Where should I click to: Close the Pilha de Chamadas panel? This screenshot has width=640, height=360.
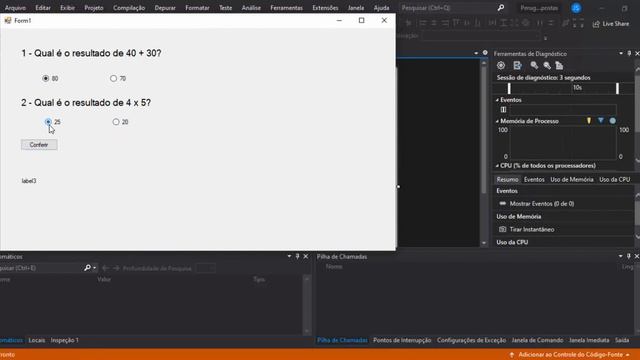(637, 256)
